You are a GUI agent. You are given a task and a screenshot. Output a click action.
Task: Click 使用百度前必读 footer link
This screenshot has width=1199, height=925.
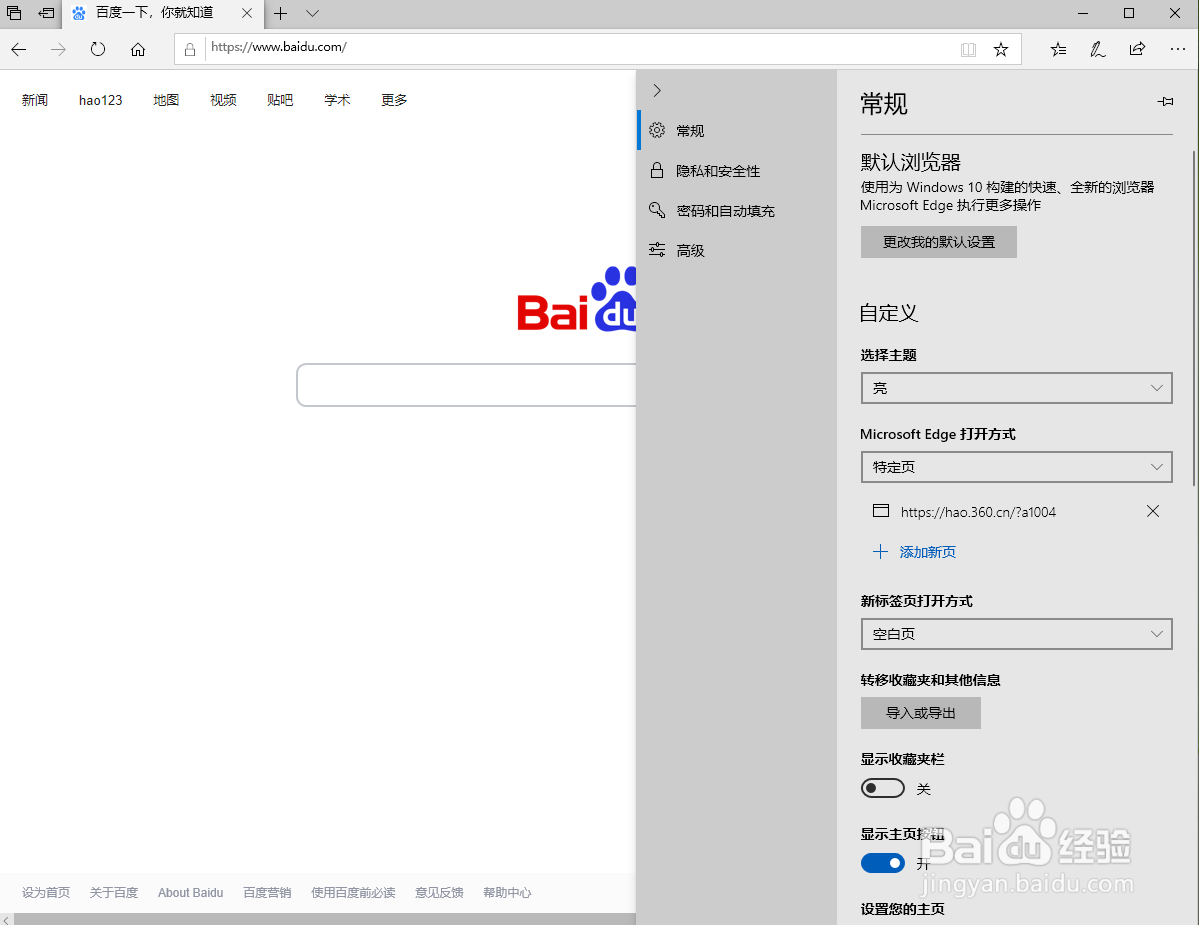(x=353, y=892)
